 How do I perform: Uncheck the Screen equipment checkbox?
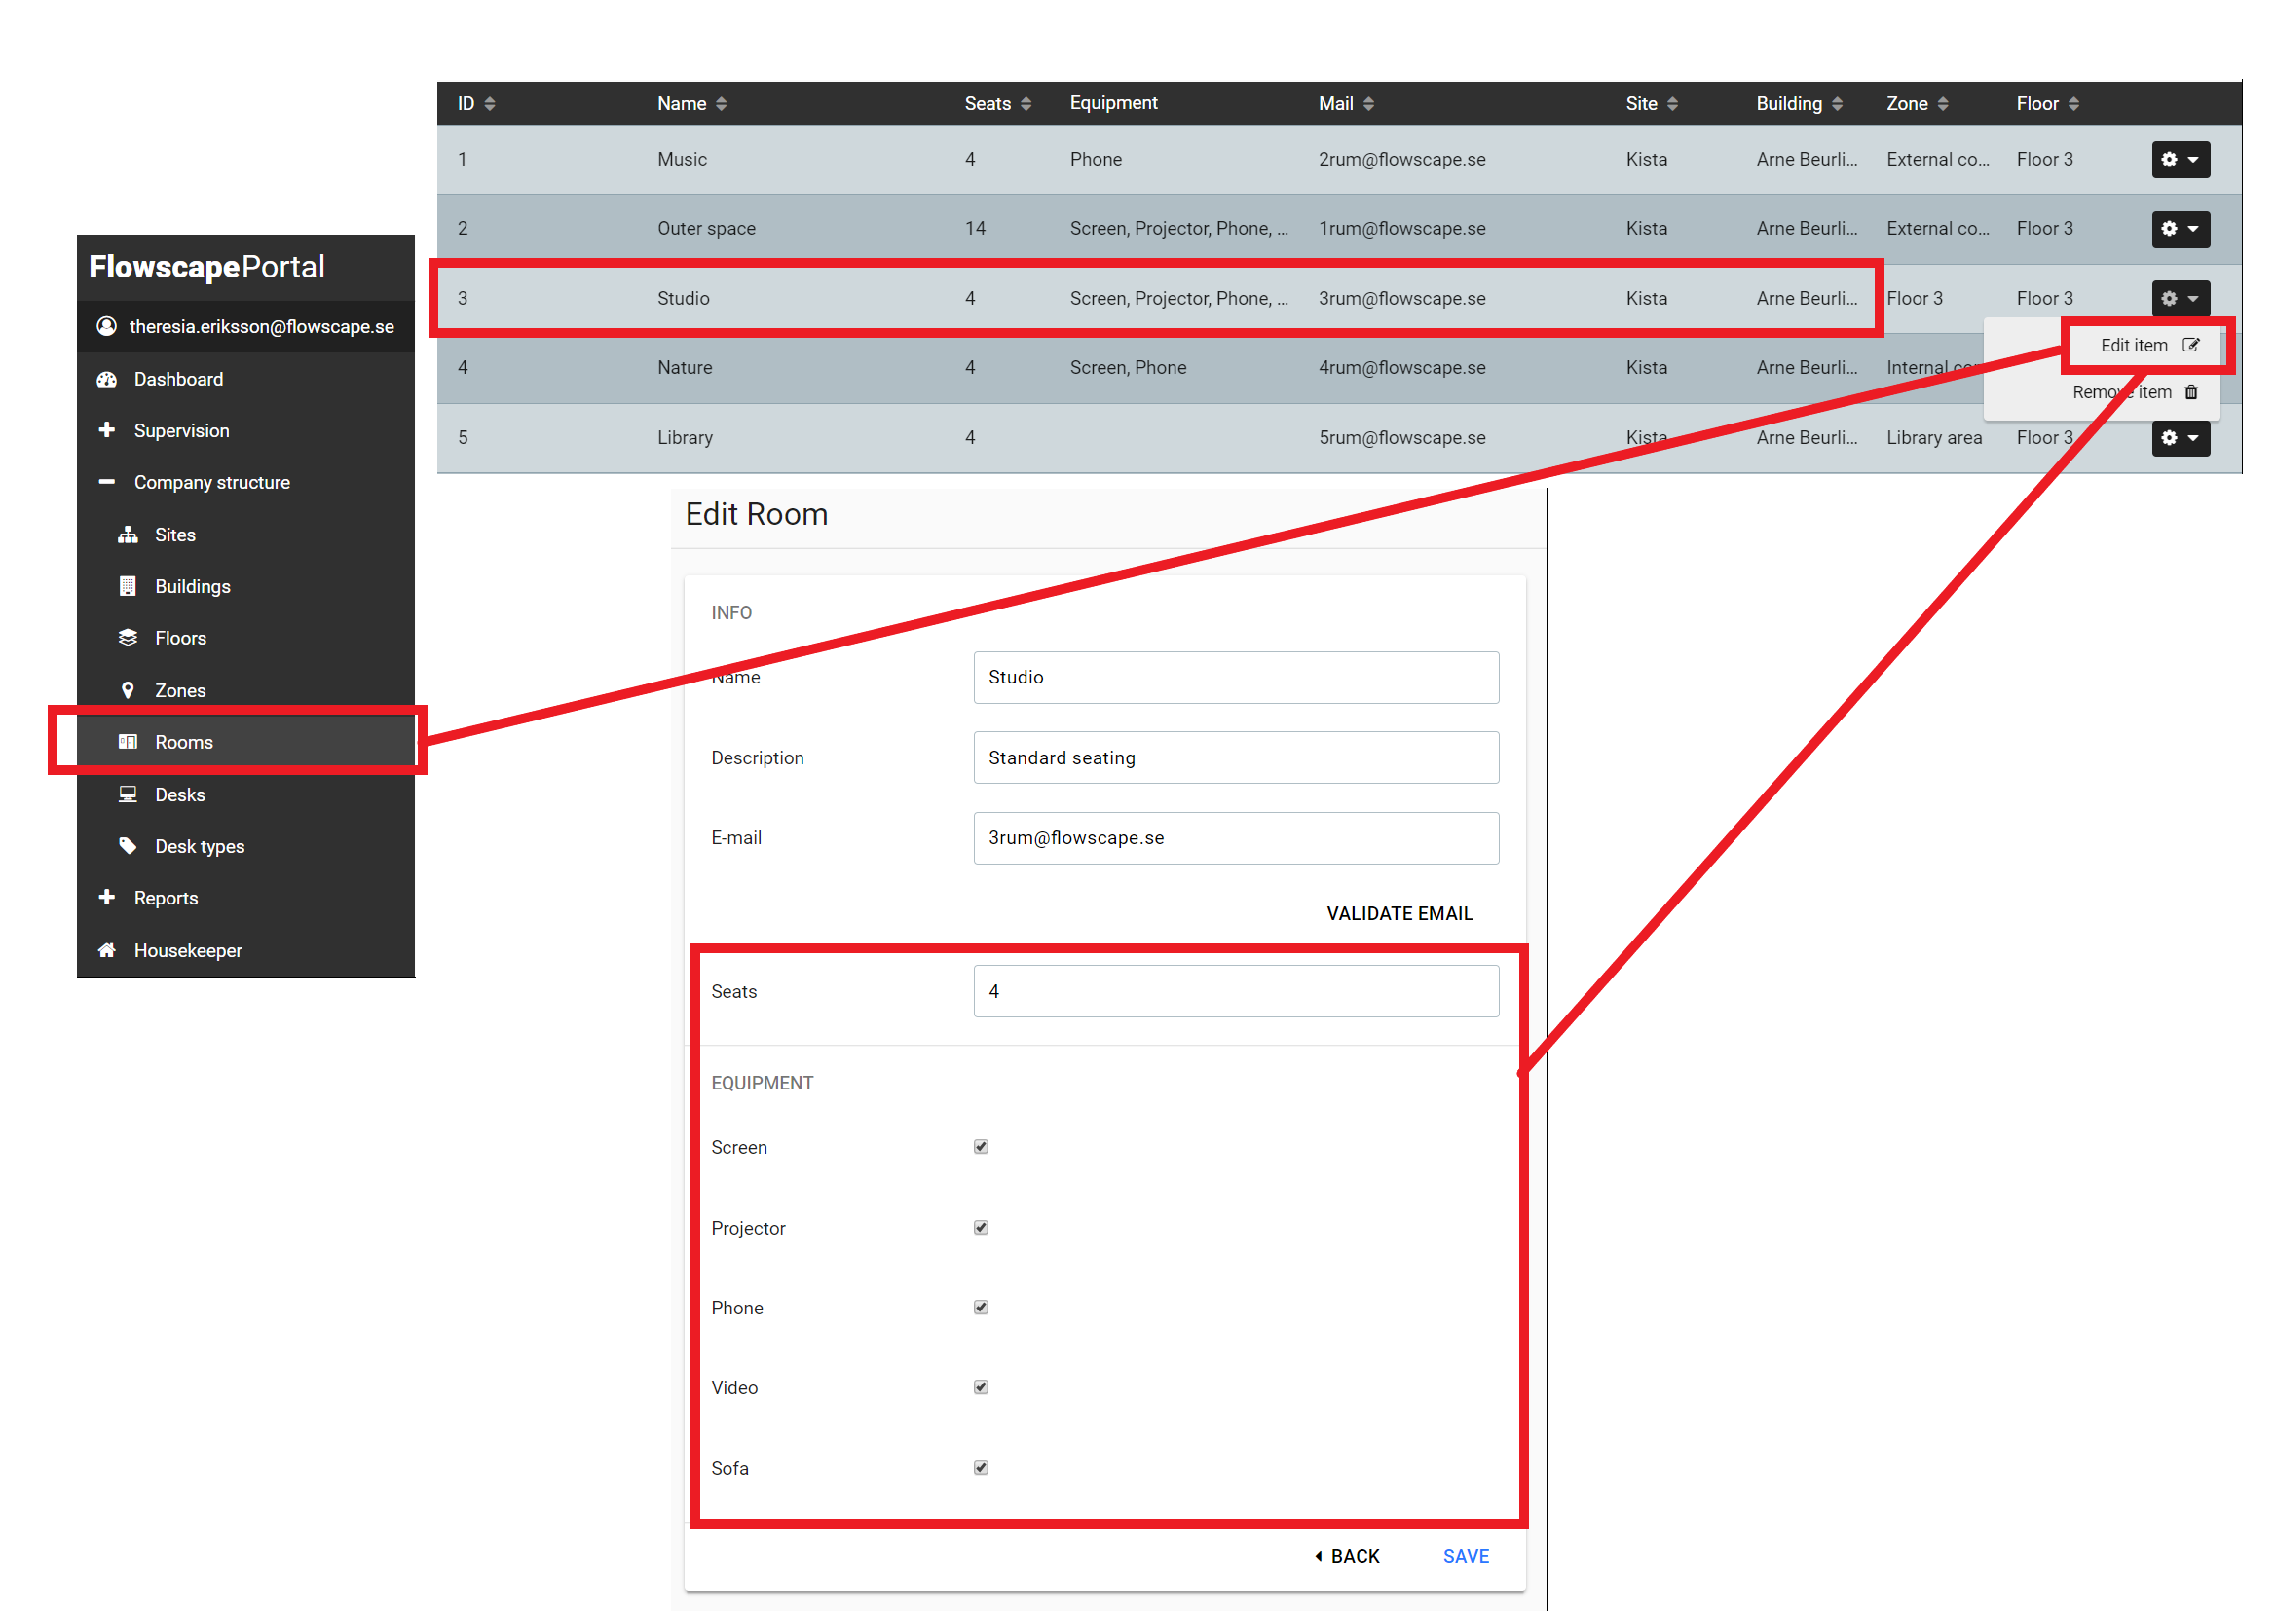click(x=981, y=1147)
